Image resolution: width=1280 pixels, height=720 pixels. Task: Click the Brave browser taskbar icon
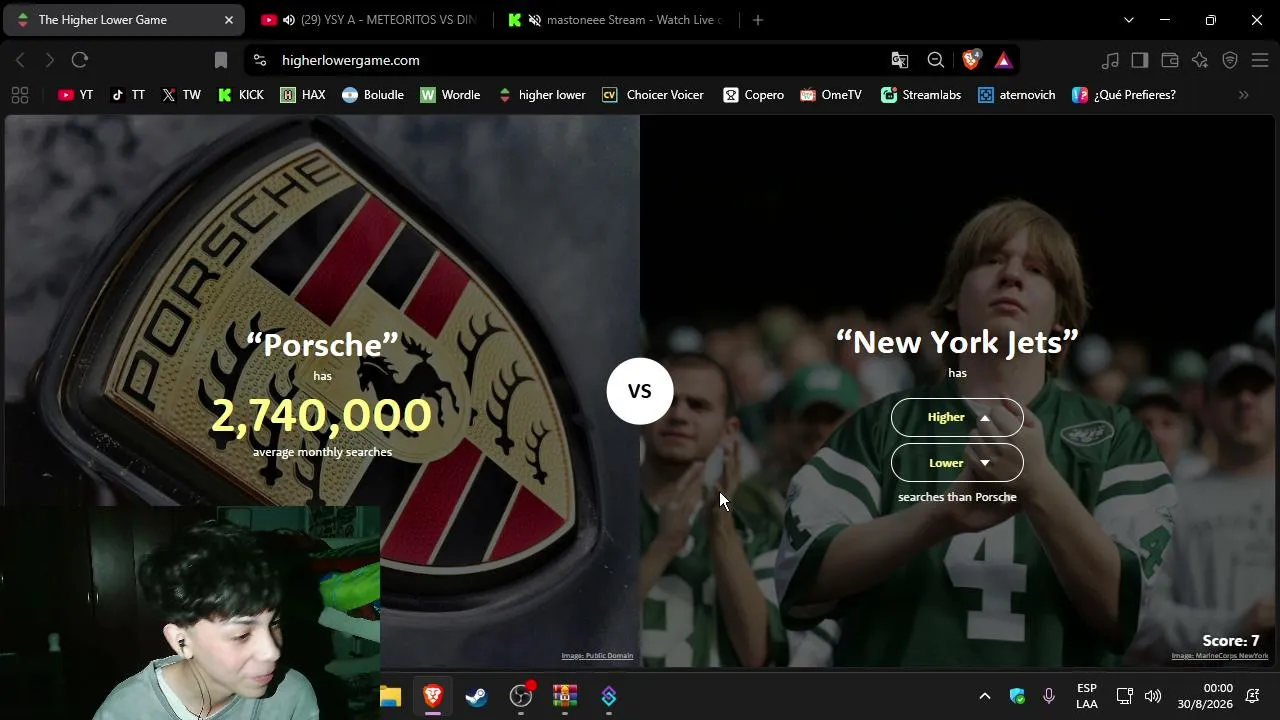click(433, 696)
